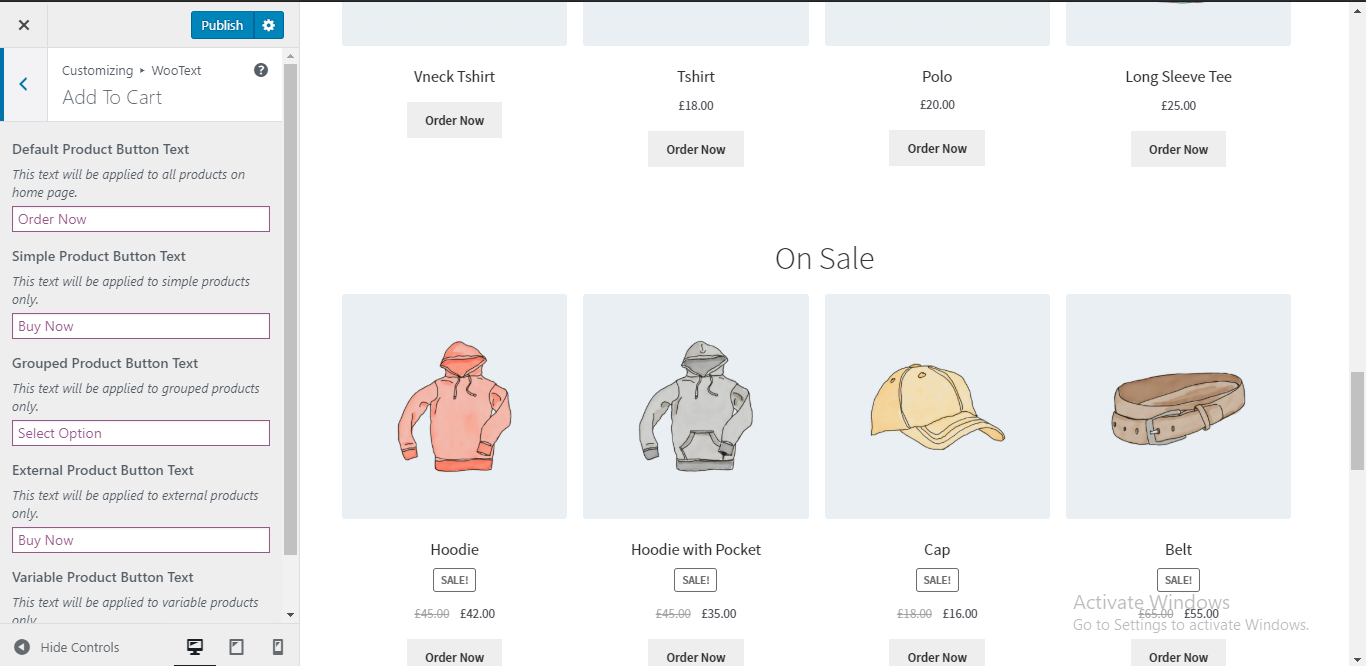The image size is (1366, 666).
Task: Edit the Default Product Button Text field
Action: pos(141,219)
